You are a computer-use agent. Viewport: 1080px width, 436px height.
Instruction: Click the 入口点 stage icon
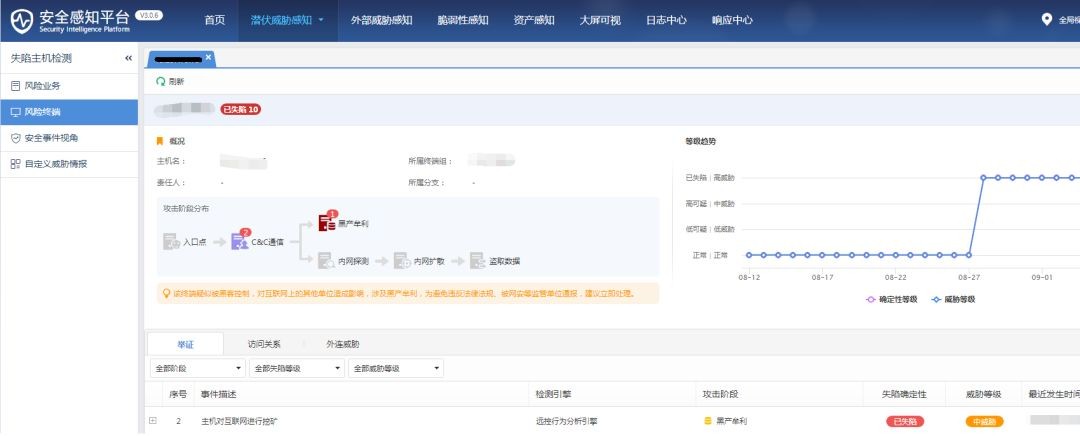171,241
